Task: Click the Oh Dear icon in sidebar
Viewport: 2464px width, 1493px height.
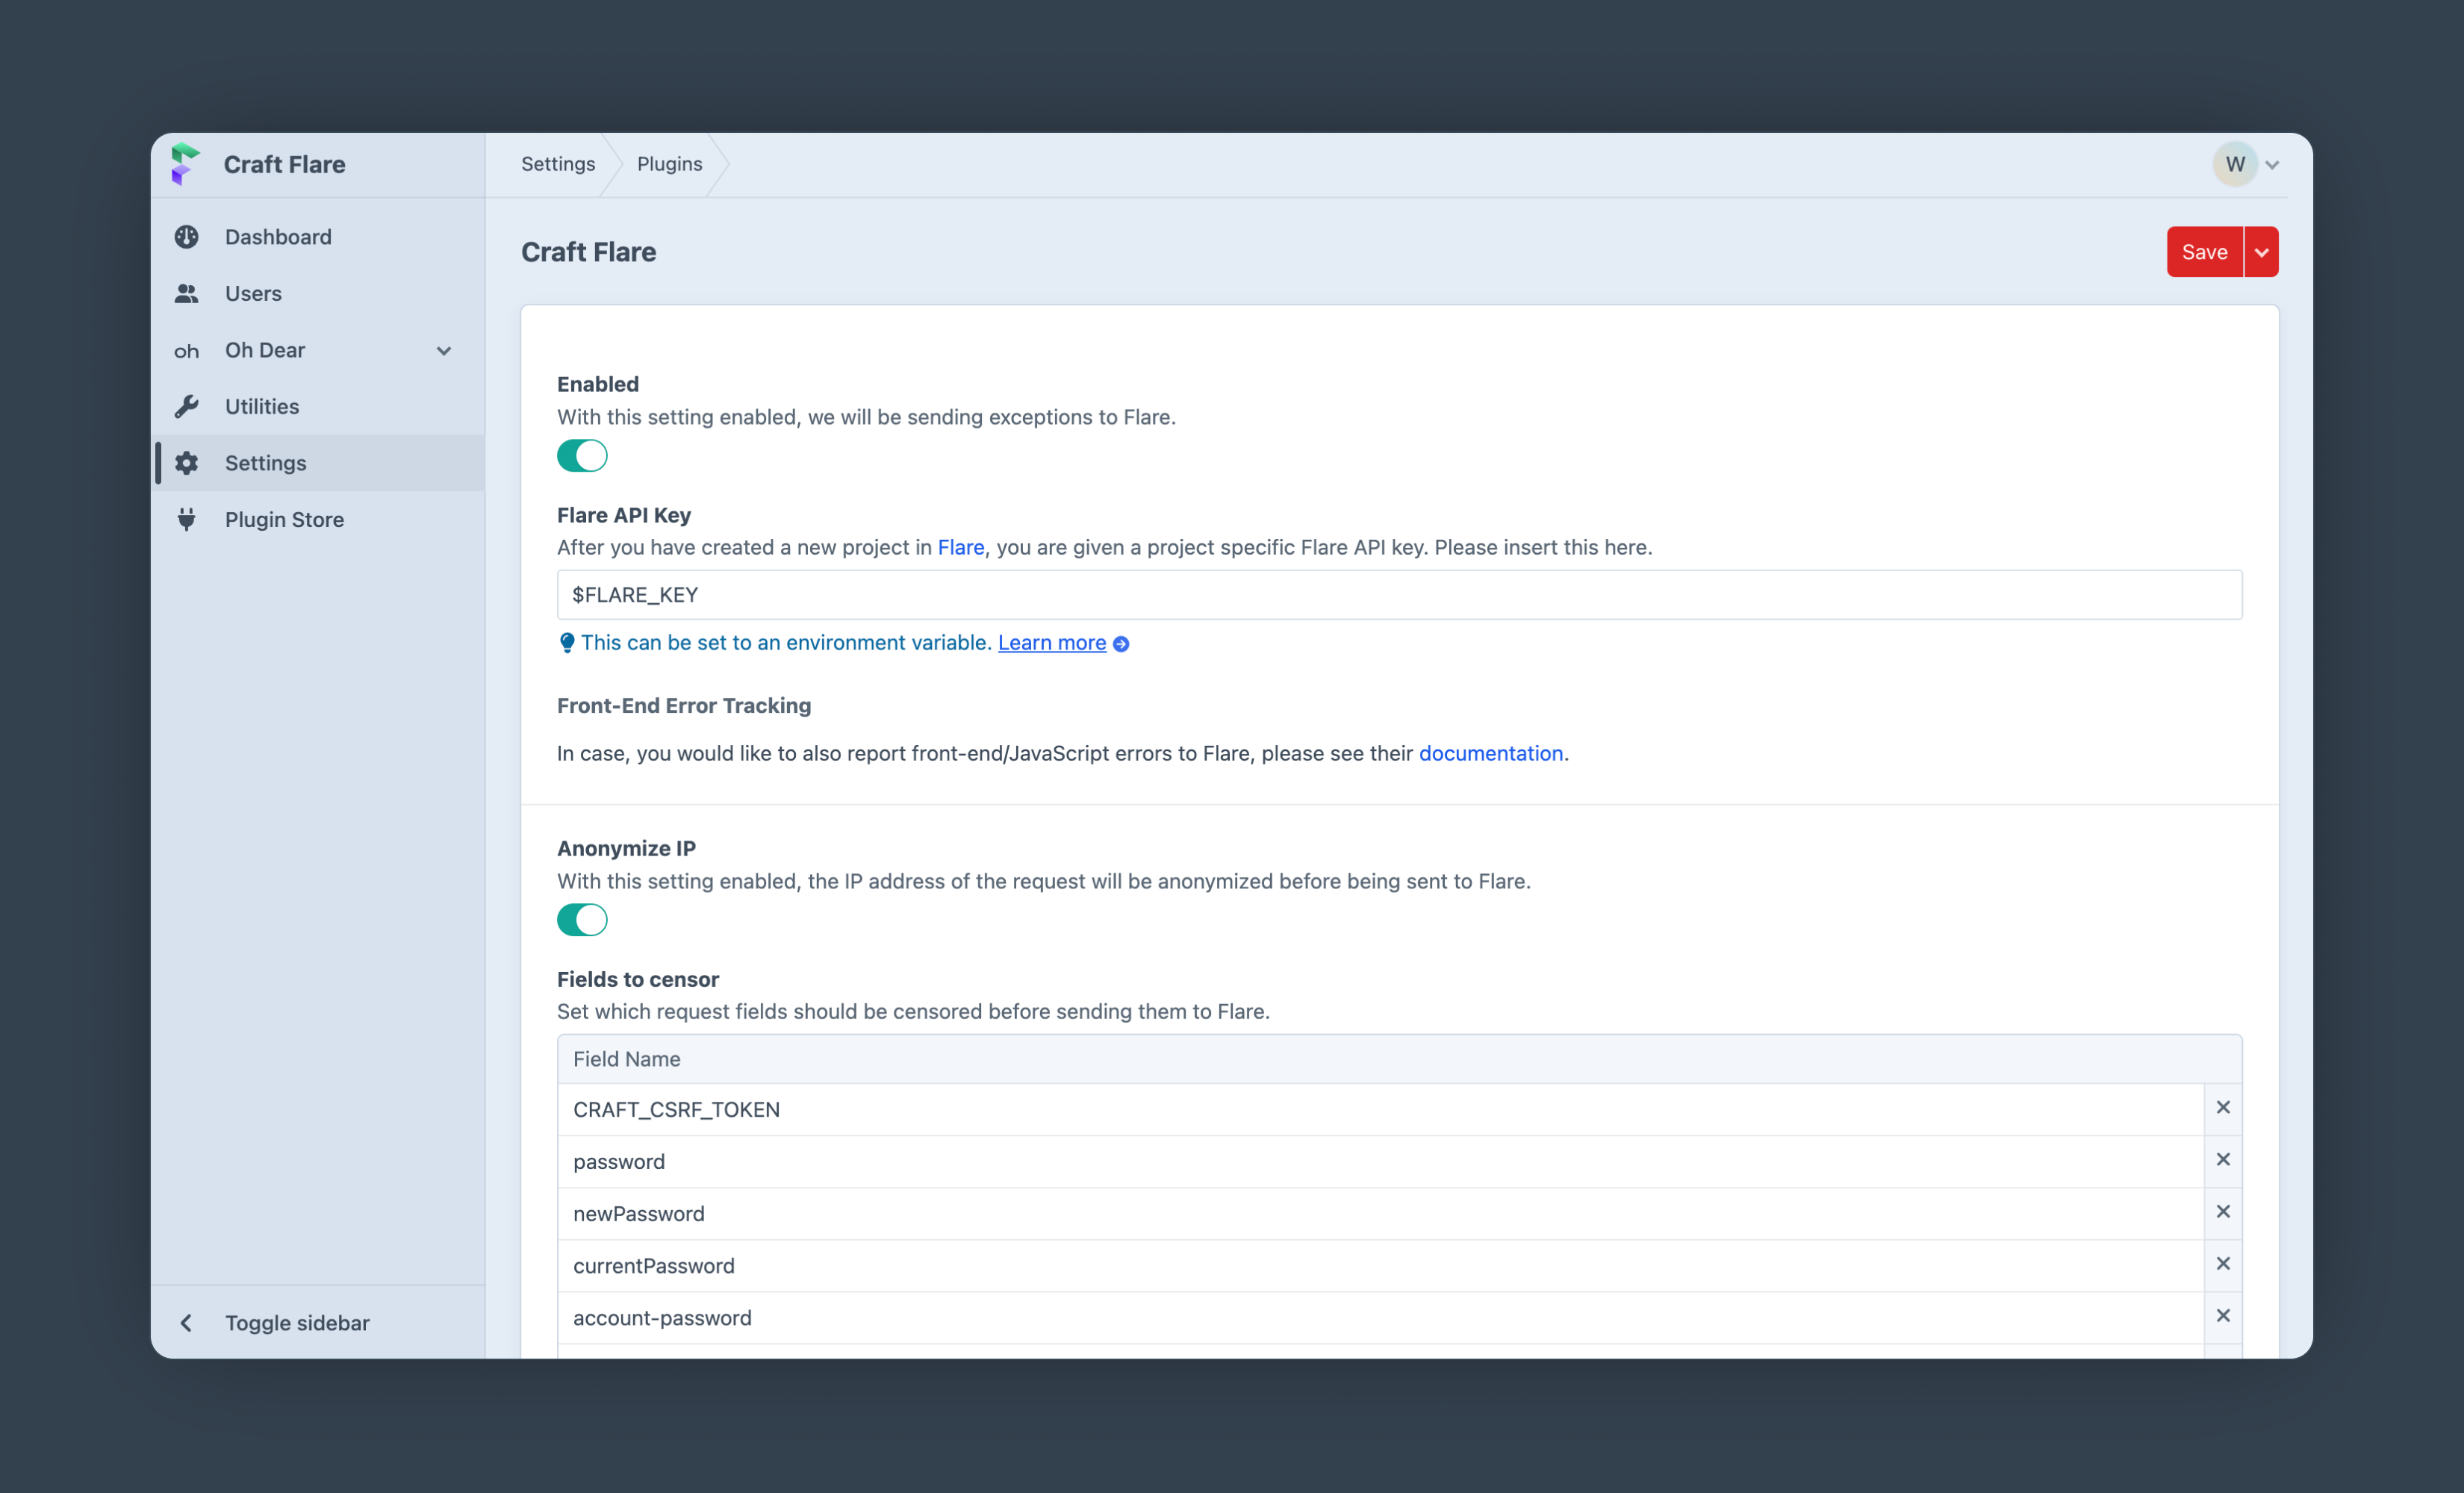Action: [x=187, y=350]
